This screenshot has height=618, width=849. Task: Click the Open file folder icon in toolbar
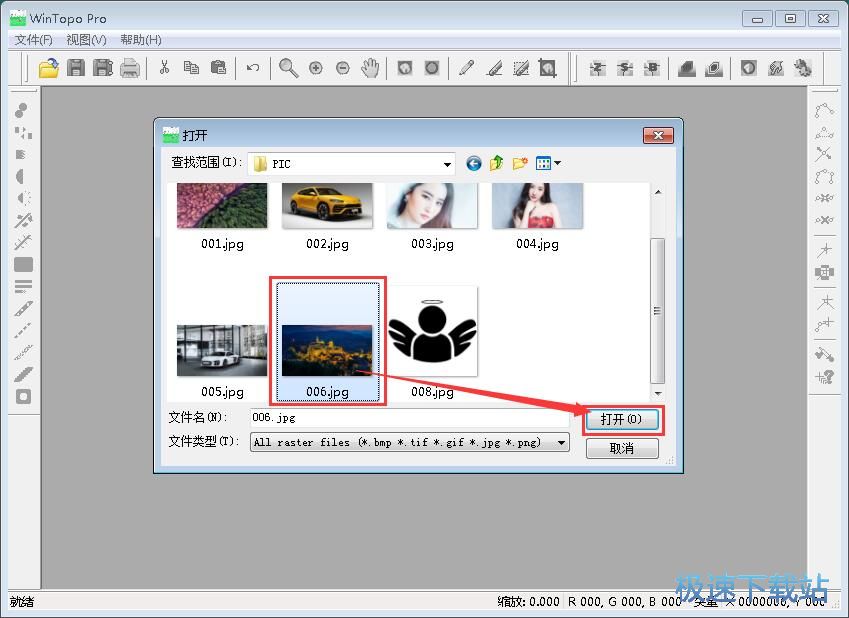pos(49,68)
